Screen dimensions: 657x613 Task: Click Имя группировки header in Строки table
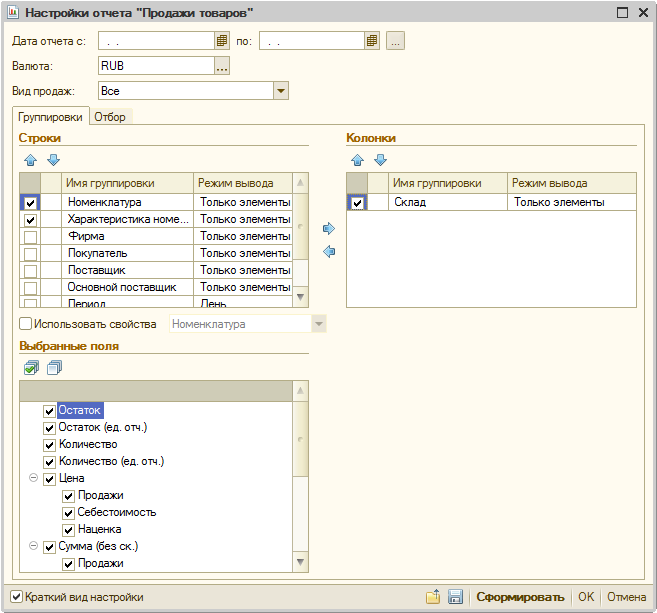coord(127,183)
